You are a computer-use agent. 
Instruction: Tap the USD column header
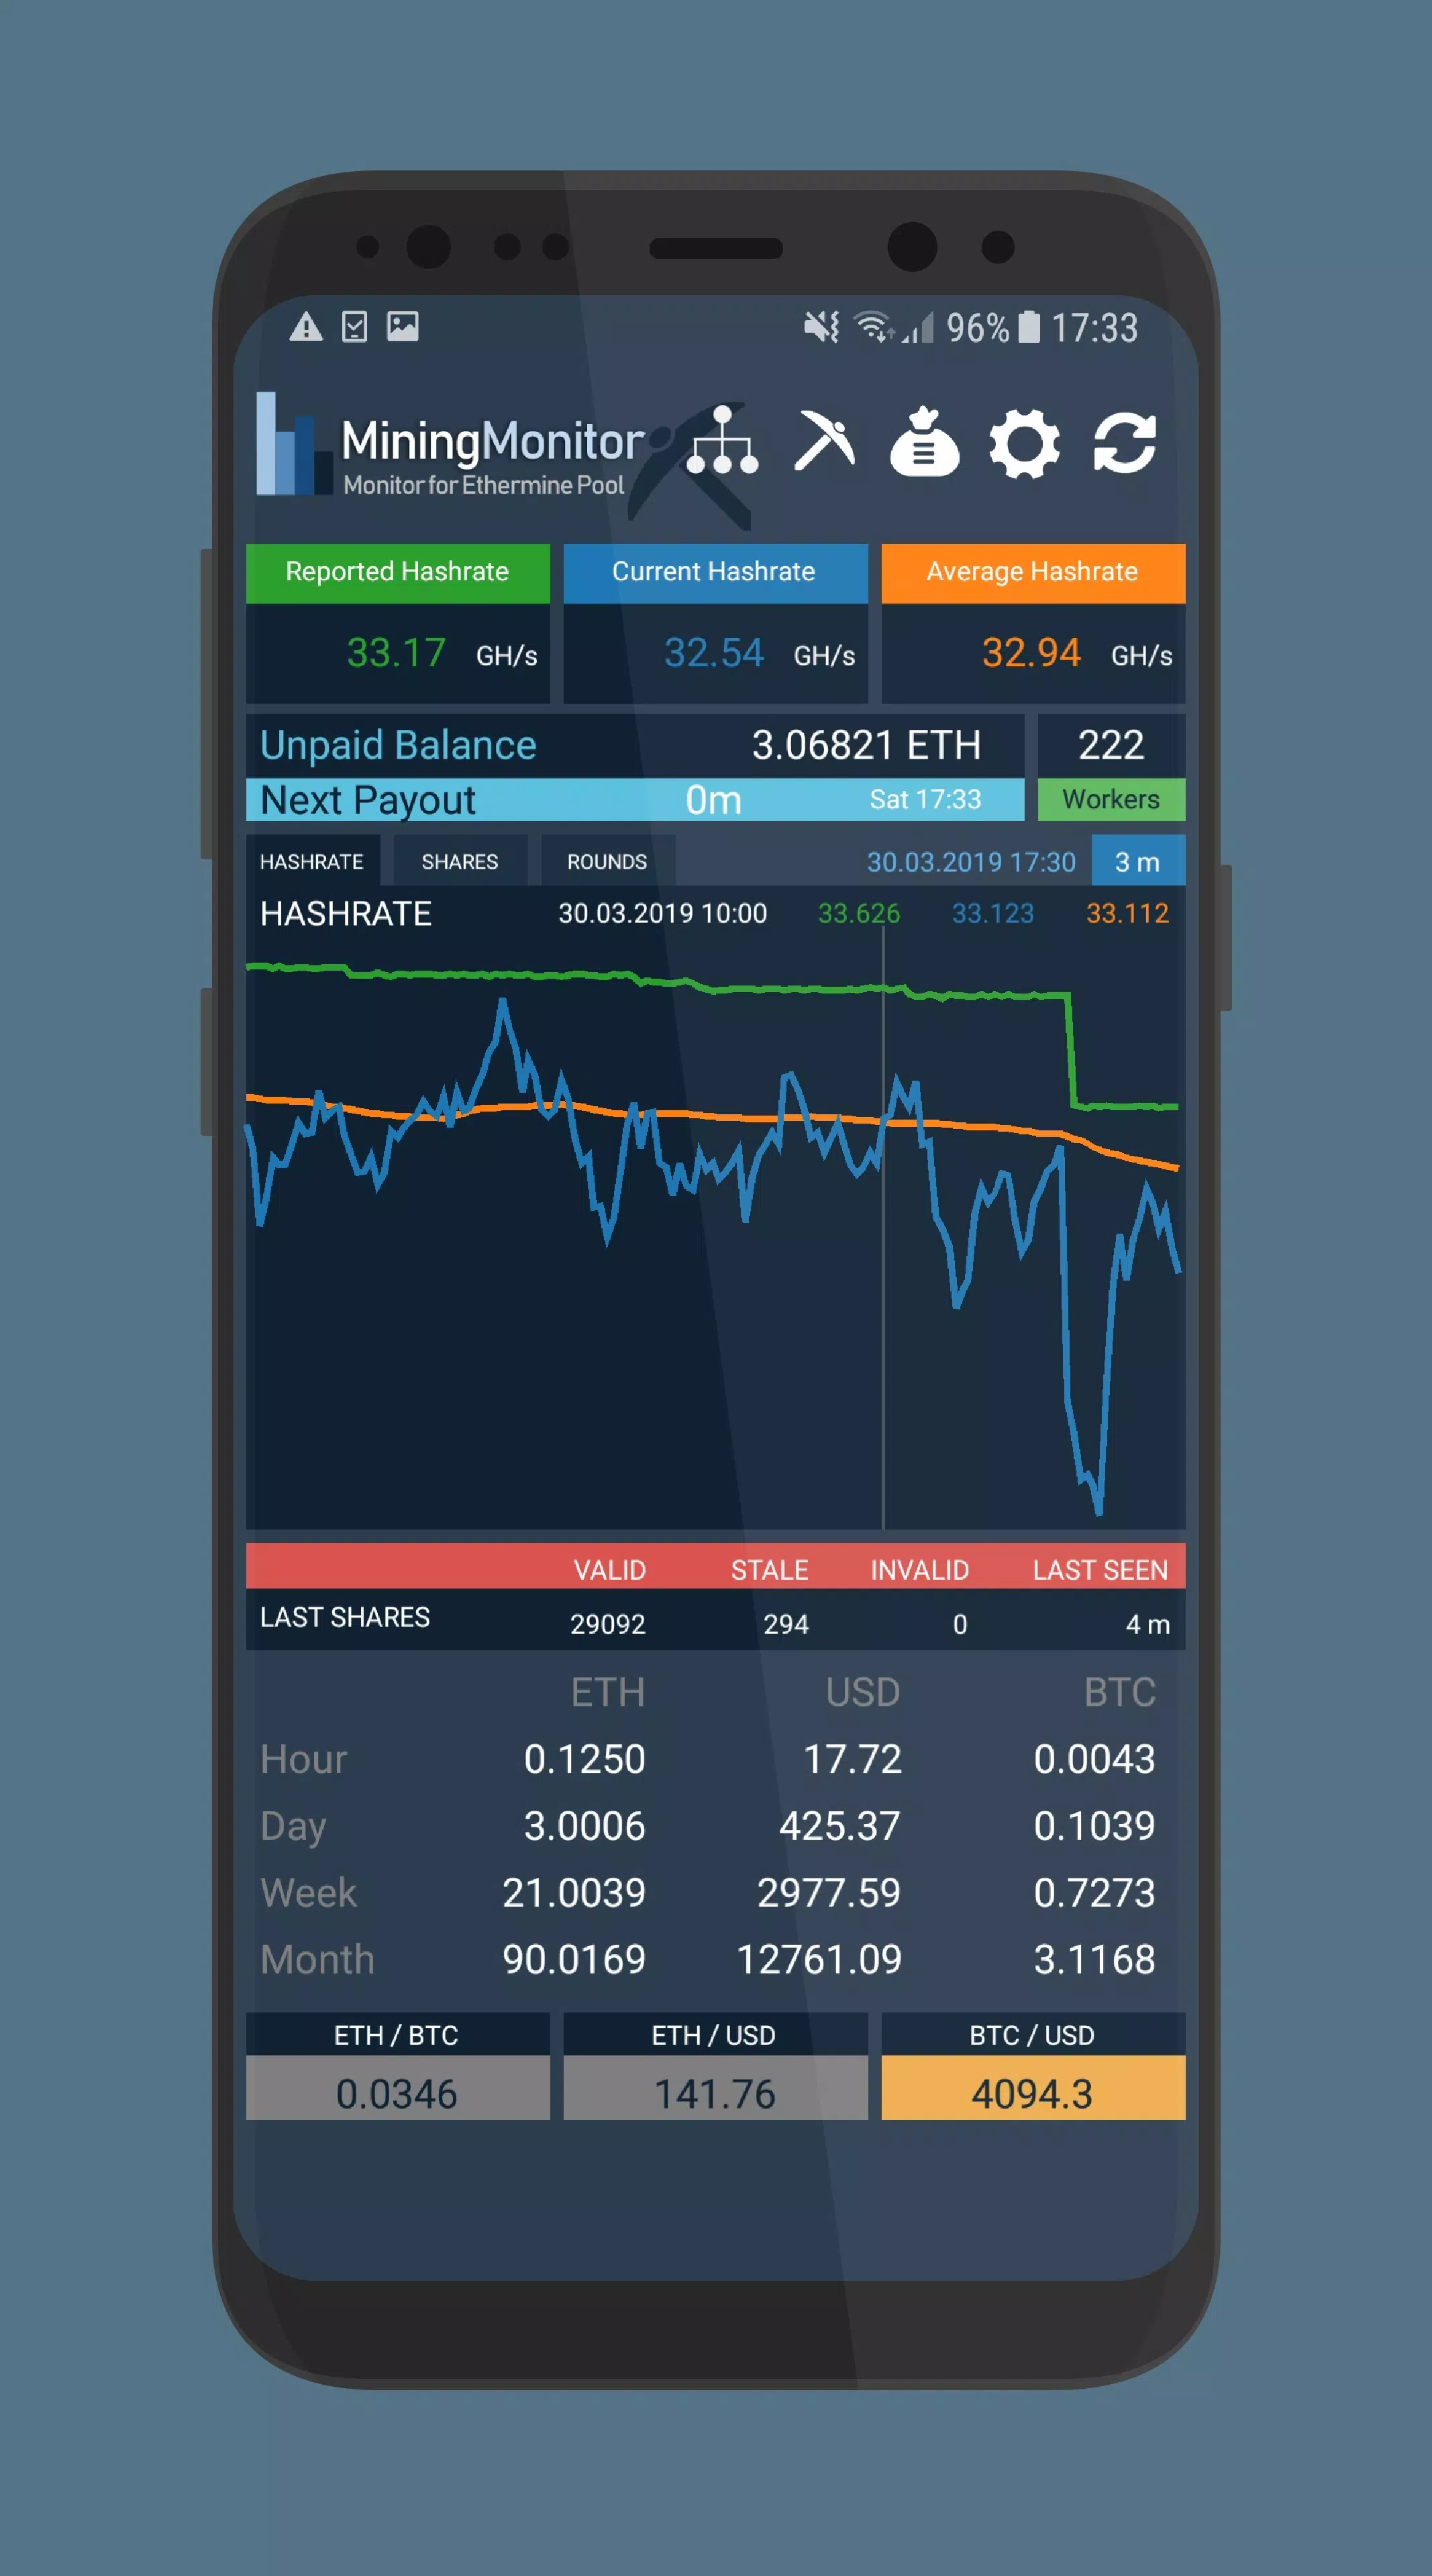pos(863,1692)
